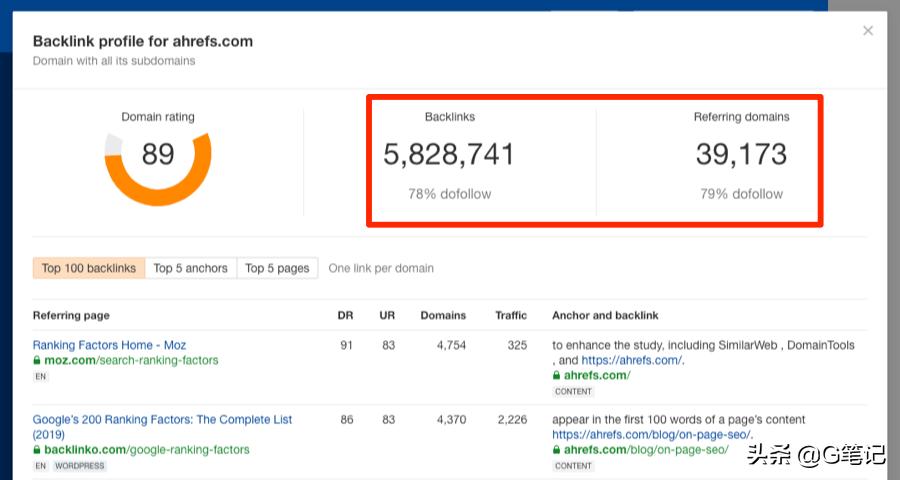Open the moz.com/search-ranking-factors URL
This screenshot has height=480, width=900.
(131, 360)
